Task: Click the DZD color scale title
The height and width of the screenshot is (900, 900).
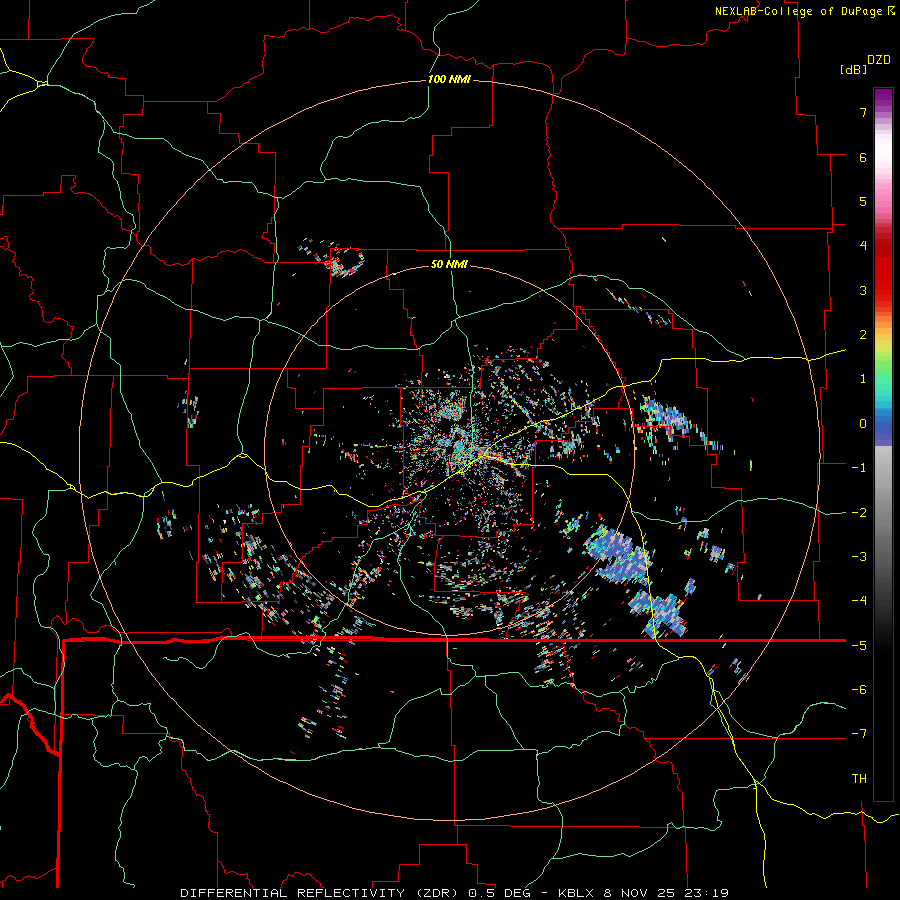Action: (879, 60)
